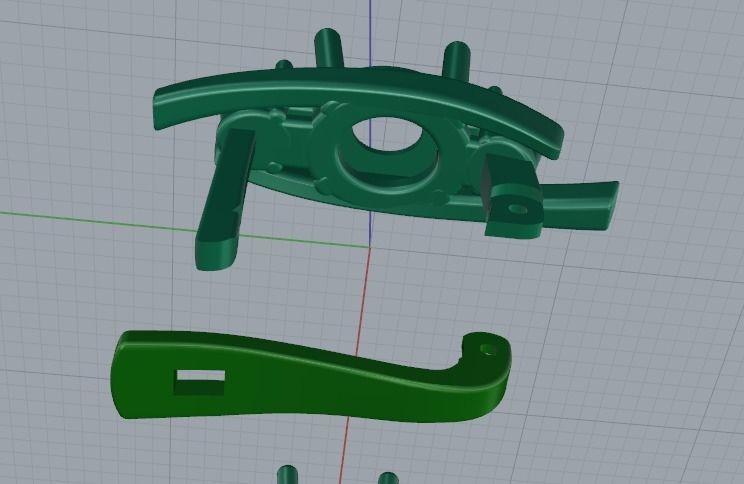Click the rectangular slot in the lever
Screen dimensions: 744x484
click(200, 382)
